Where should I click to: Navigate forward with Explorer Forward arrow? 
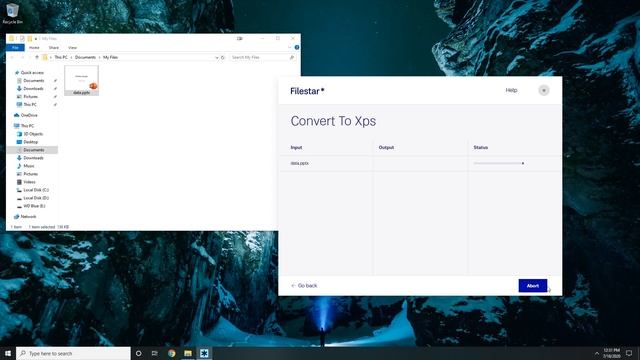click(22, 58)
